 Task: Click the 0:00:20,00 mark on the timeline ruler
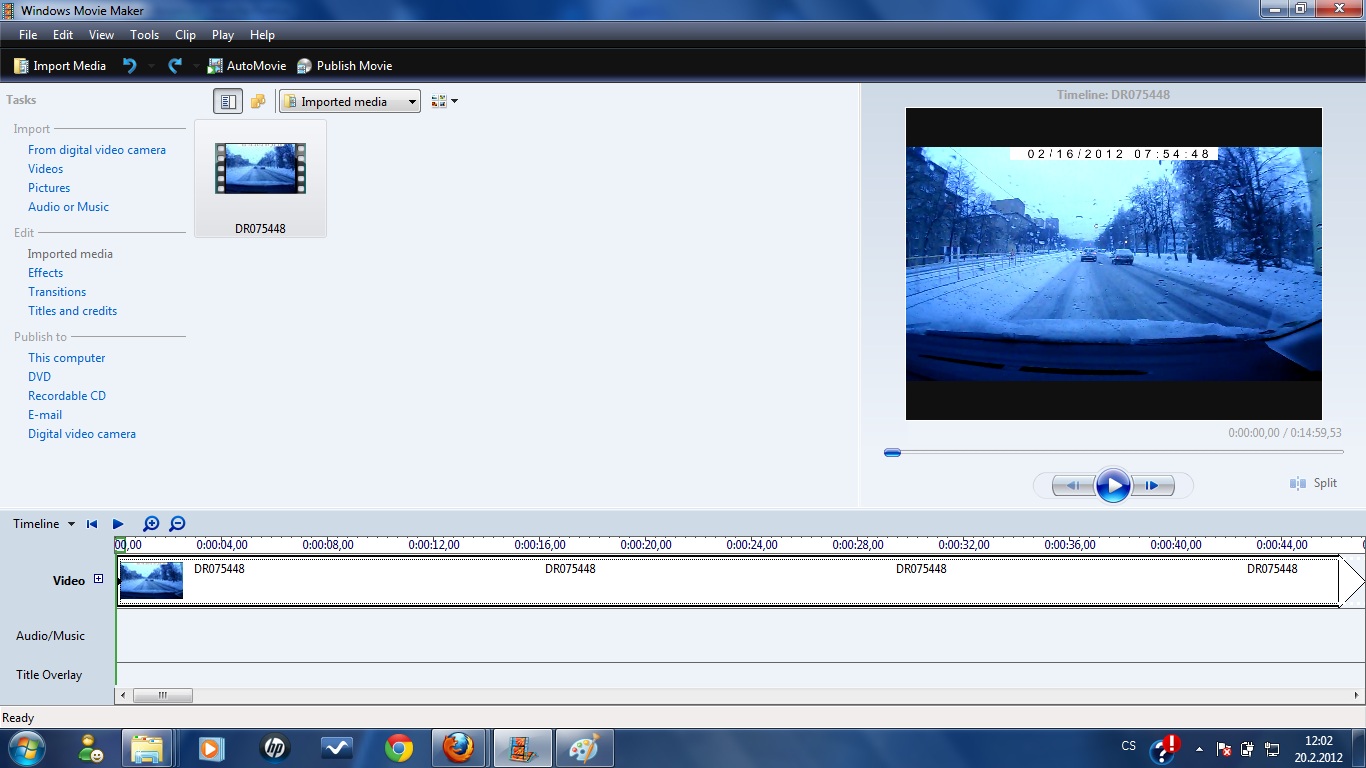[646, 545]
